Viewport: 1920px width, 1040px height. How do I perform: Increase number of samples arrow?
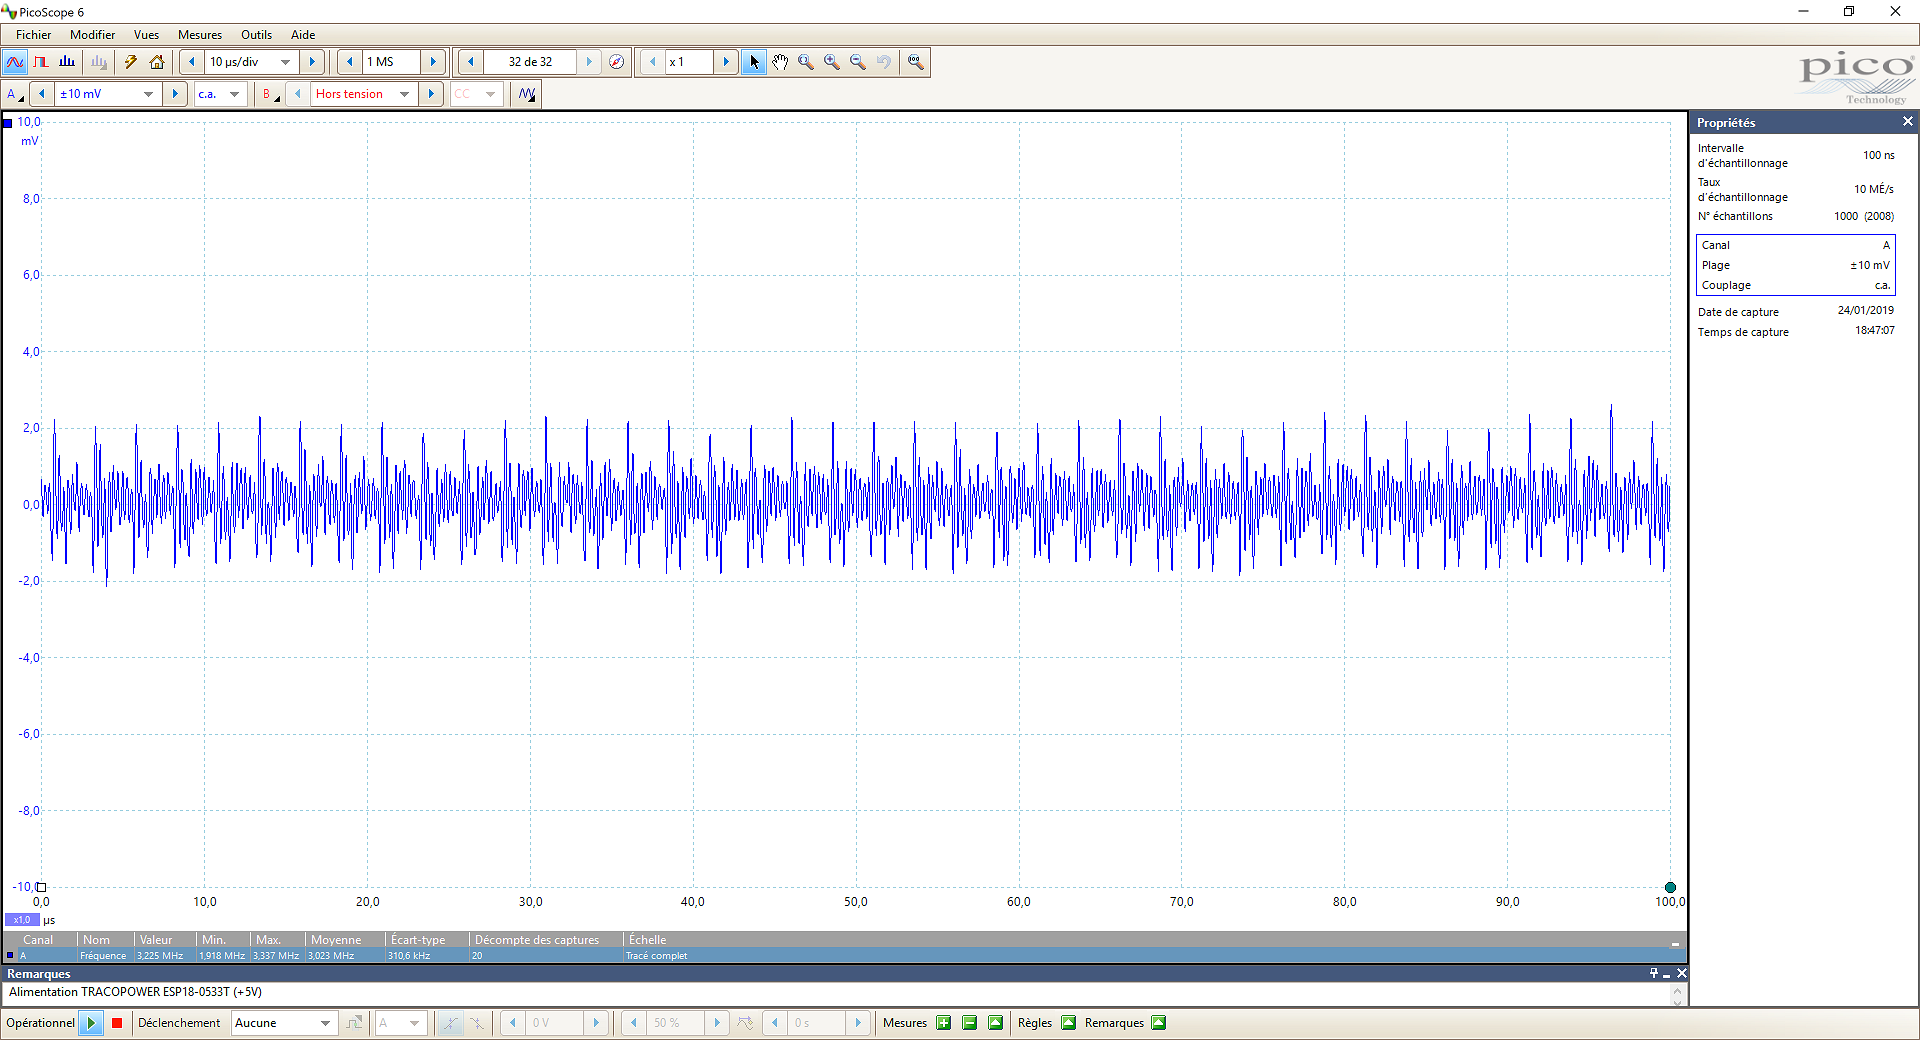(x=433, y=62)
